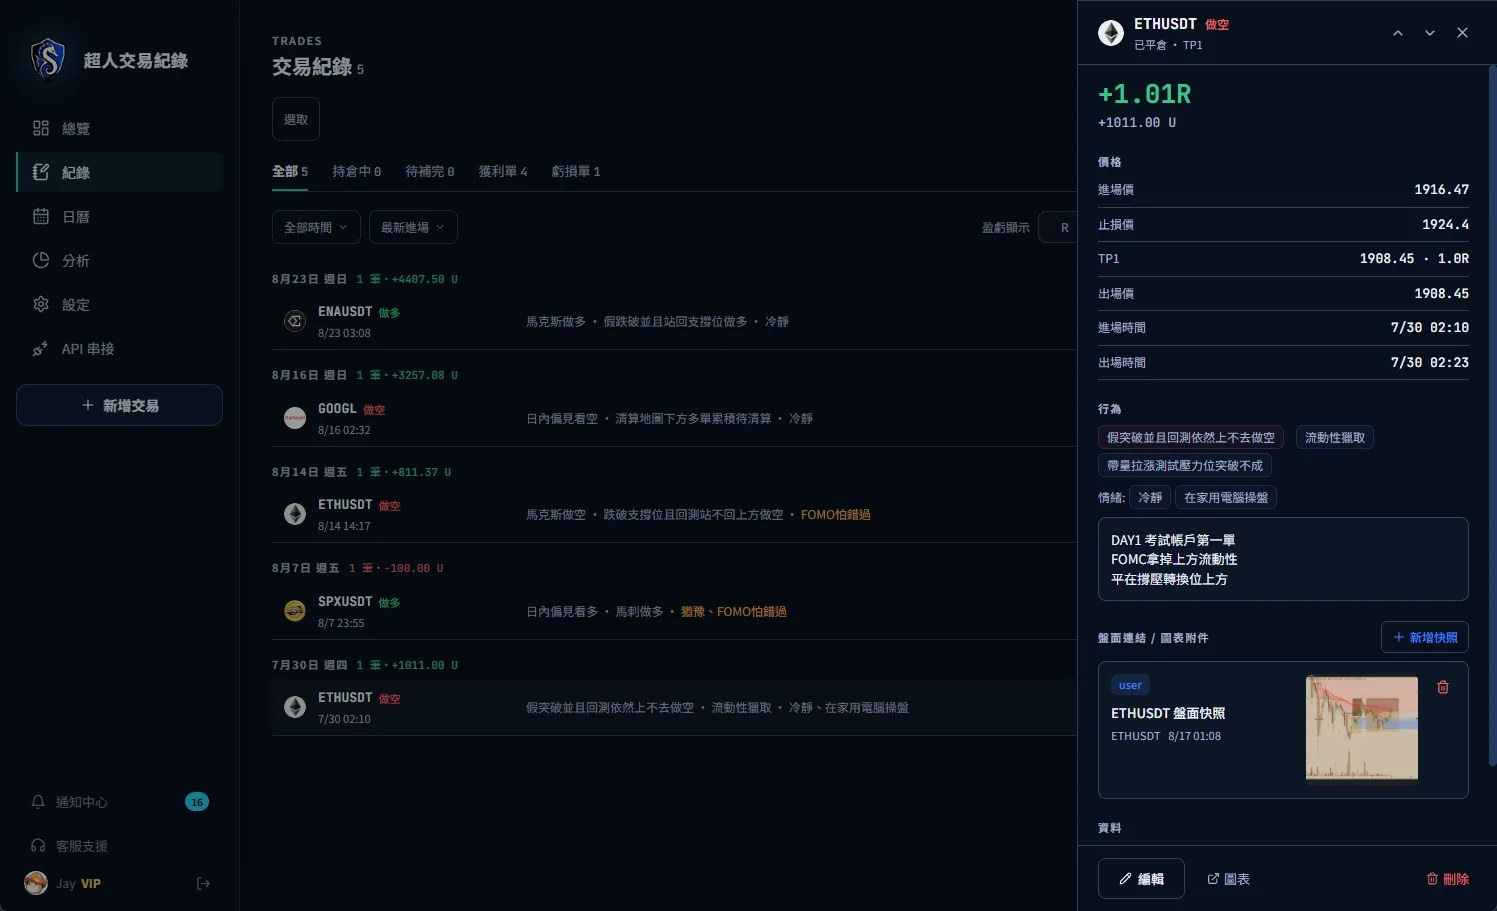Close the ETHUSDT trade detail panel
This screenshot has height=911, width=1497.
(x=1462, y=33)
